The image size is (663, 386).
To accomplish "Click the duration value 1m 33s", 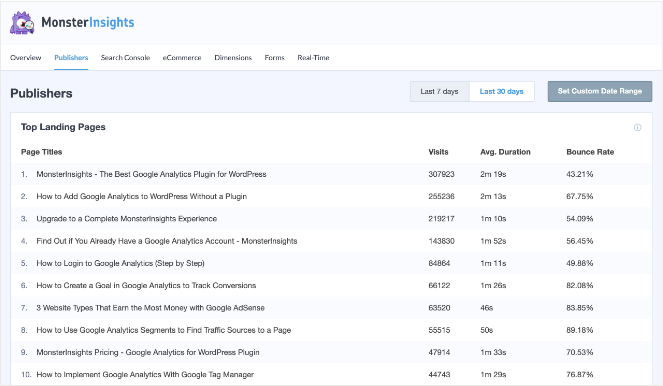I will (493, 353).
